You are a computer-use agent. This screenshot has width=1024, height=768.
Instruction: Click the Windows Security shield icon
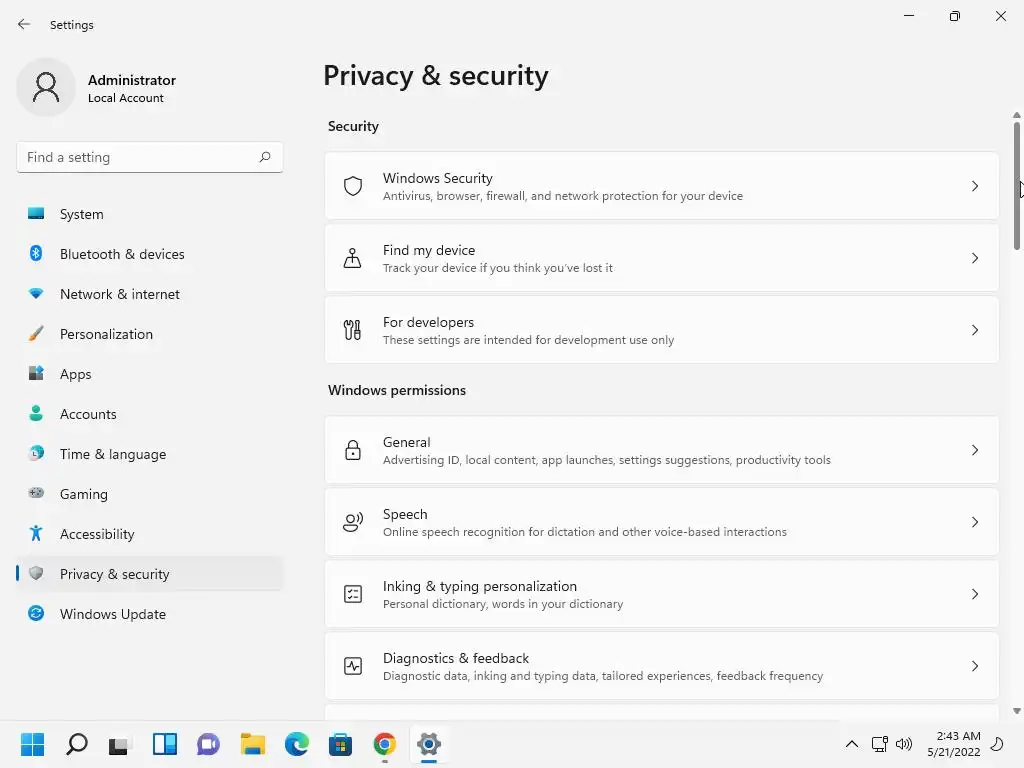[352, 186]
